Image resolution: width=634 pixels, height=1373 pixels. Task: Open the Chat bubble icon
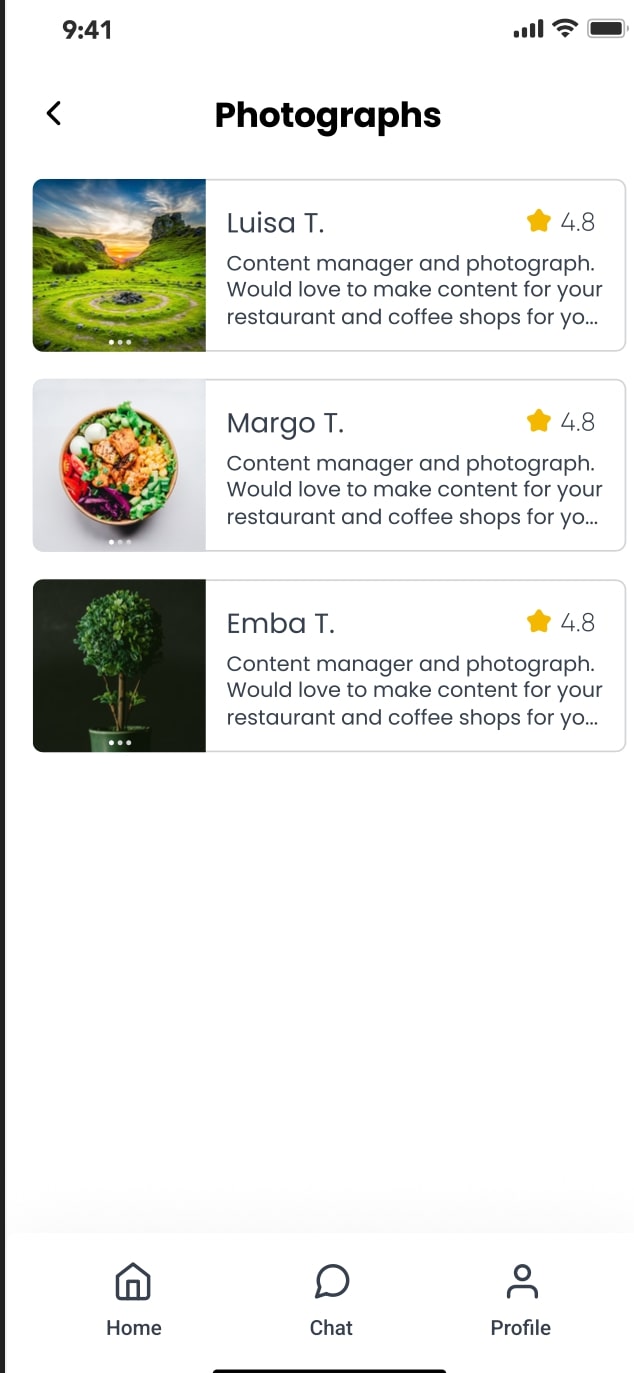click(331, 1281)
